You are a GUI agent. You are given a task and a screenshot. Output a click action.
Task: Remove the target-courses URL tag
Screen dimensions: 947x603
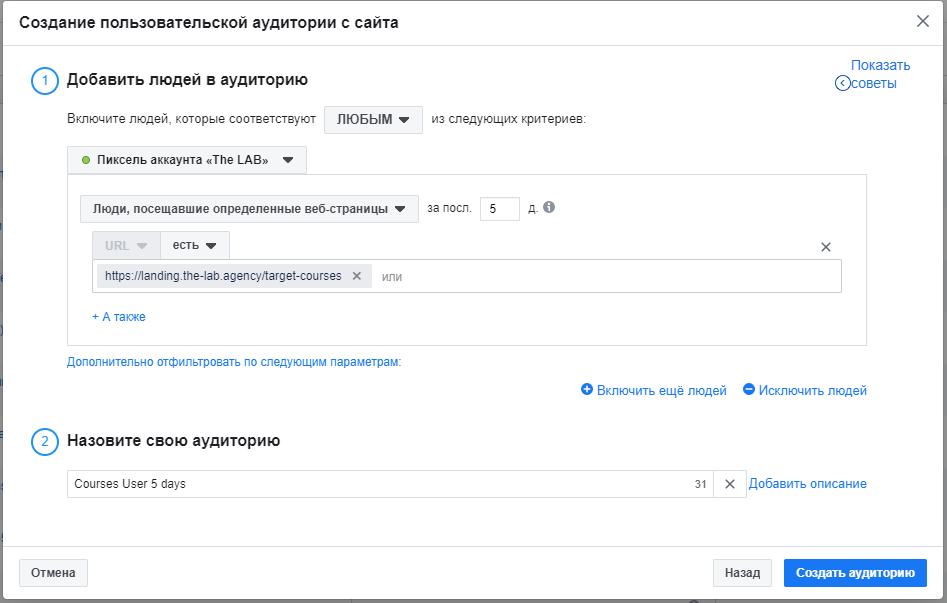357,276
